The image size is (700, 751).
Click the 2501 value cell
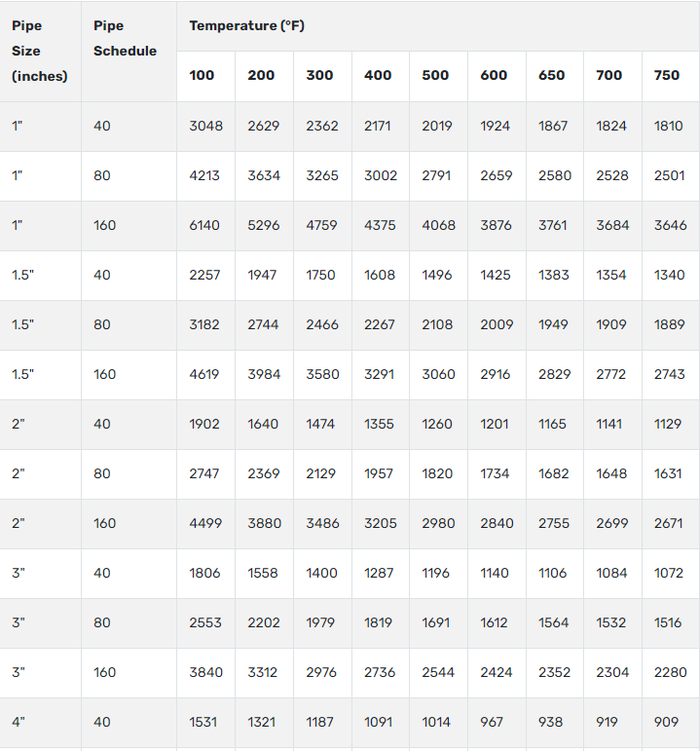[670, 175]
